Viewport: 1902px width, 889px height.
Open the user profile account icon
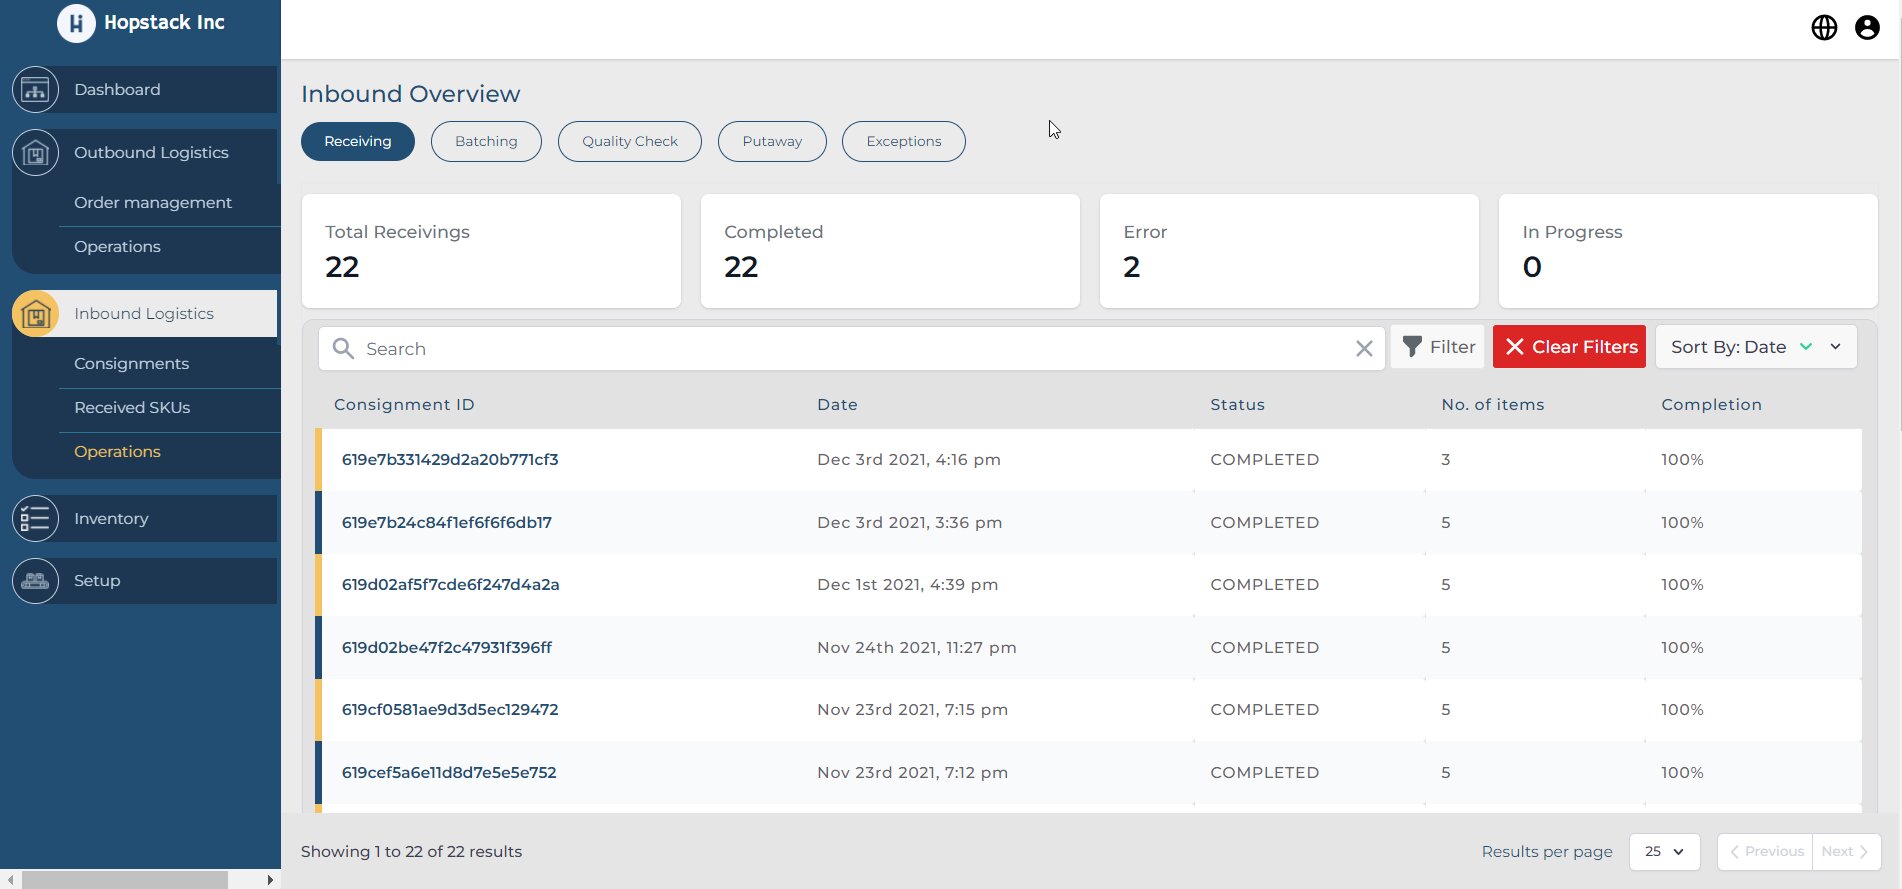click(1867, 28)
